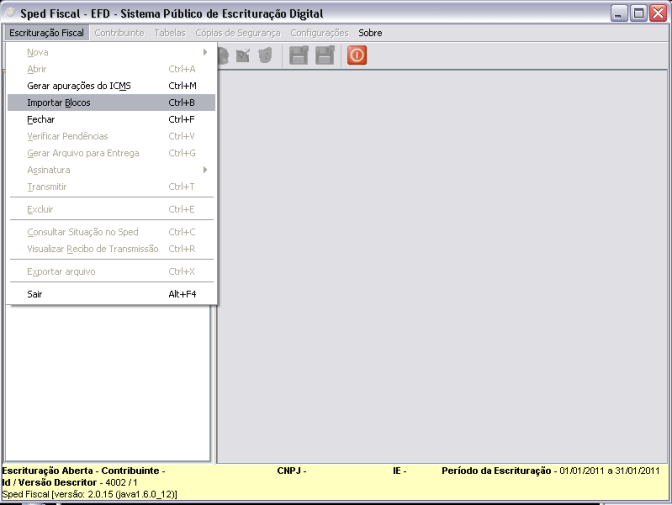The image size is (672, 505).
Task: Open the Configurações menu
Action: tap(319, 33)
